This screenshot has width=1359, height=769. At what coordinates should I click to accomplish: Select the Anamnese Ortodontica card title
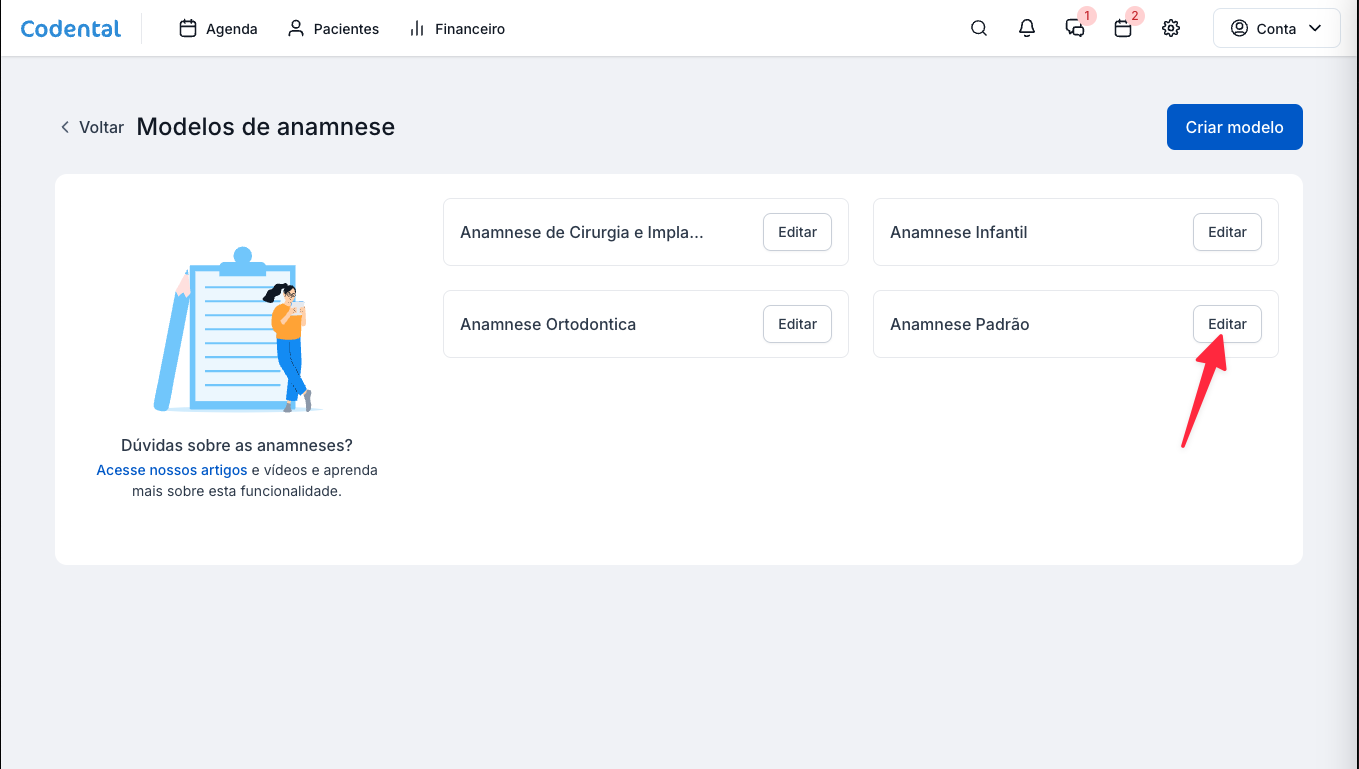tap(547, 324)
